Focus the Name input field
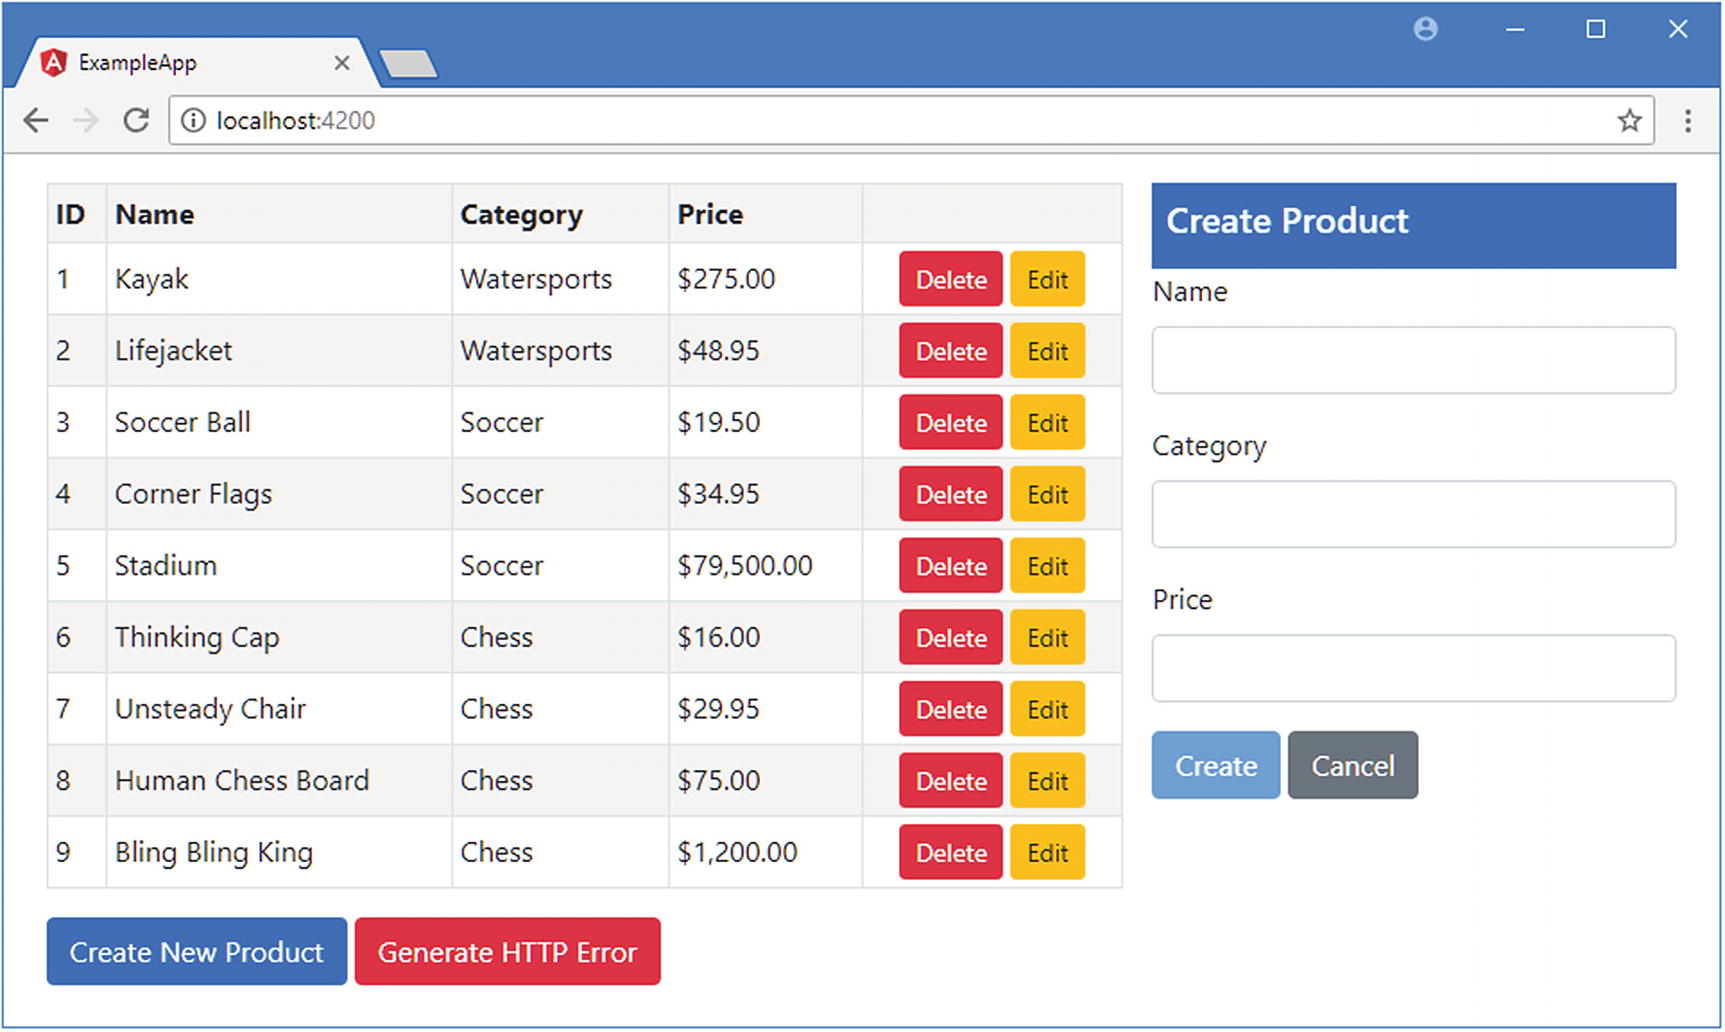The width and height of the screenshot is (1725, 1032). tap(1414, 360)
